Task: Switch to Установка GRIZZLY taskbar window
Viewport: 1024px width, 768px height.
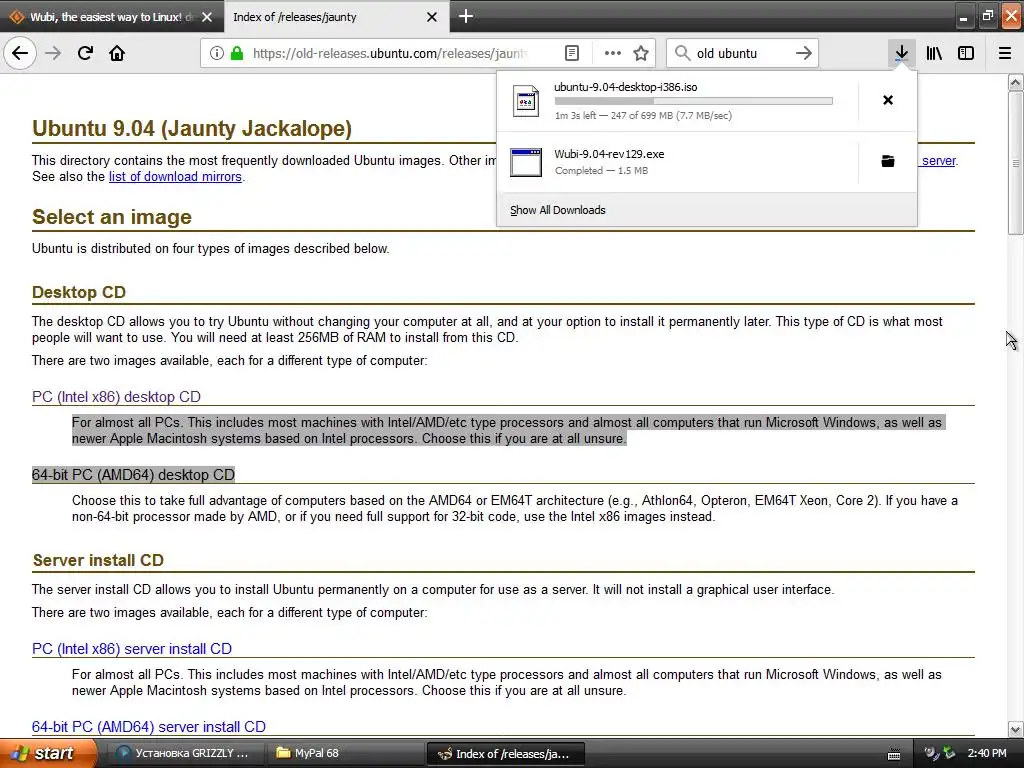Action: pyautogui.click(x=185, y=753)
